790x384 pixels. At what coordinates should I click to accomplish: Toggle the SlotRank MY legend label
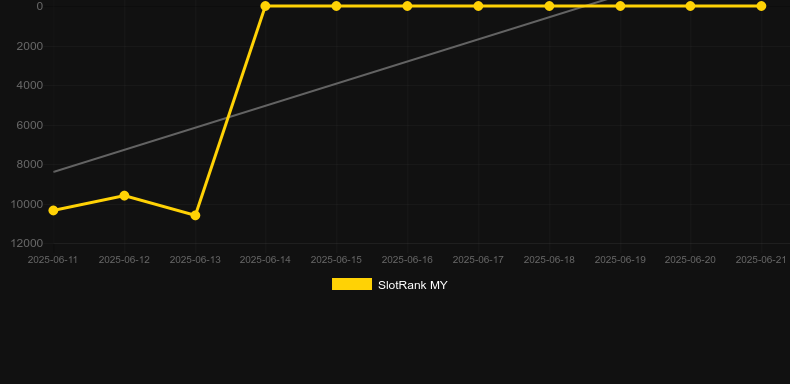413,285
